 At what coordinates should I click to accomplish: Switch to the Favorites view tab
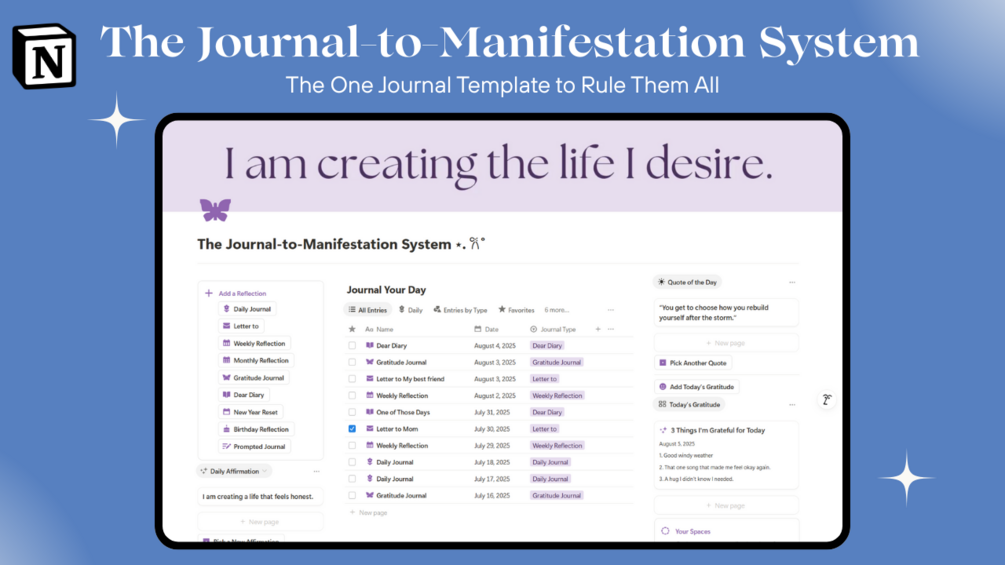pos(516,310)
